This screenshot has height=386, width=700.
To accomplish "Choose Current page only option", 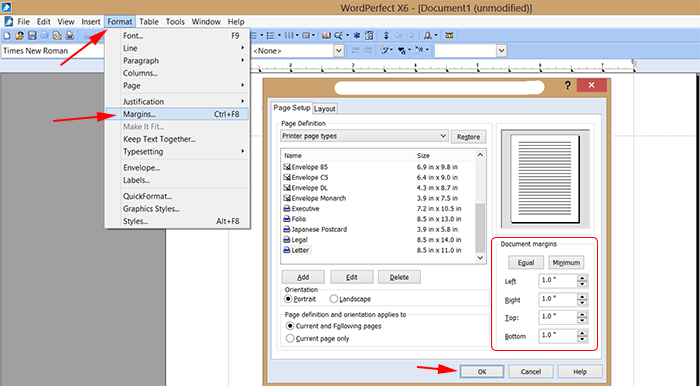I will tap(290, 339).
